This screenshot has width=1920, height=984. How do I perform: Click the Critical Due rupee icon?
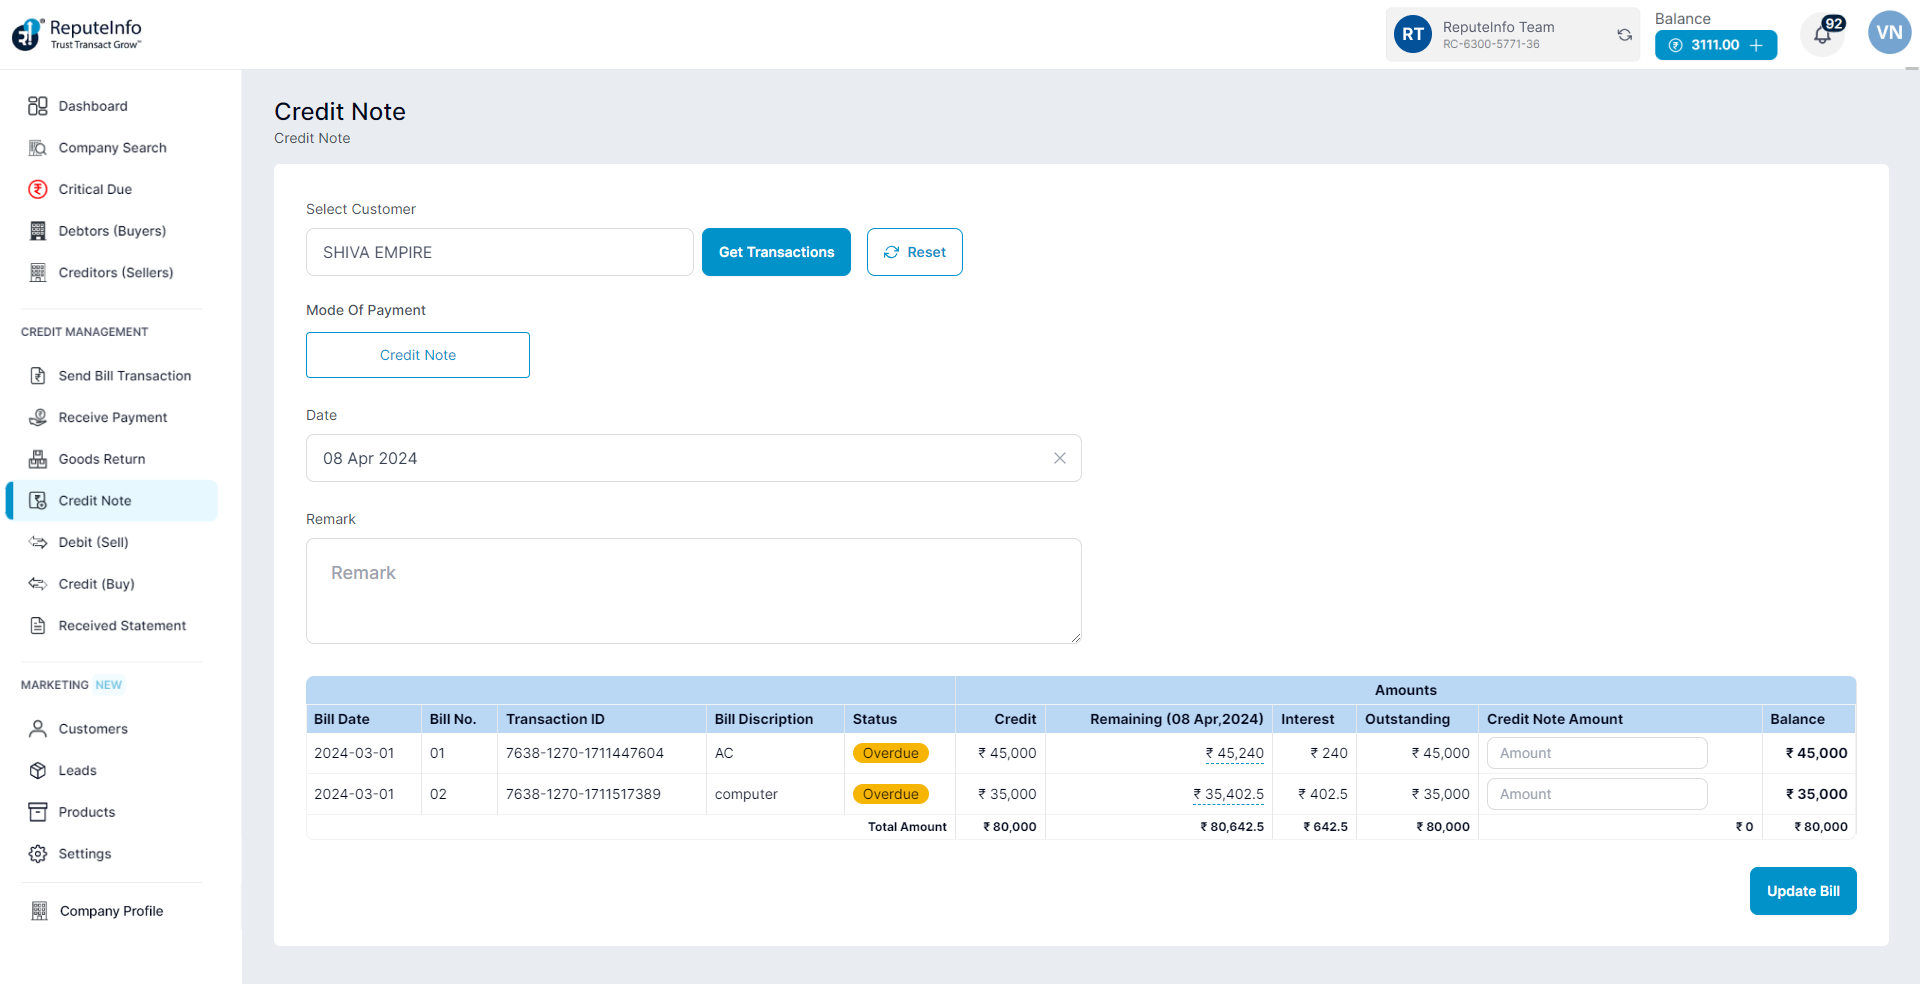38,189
